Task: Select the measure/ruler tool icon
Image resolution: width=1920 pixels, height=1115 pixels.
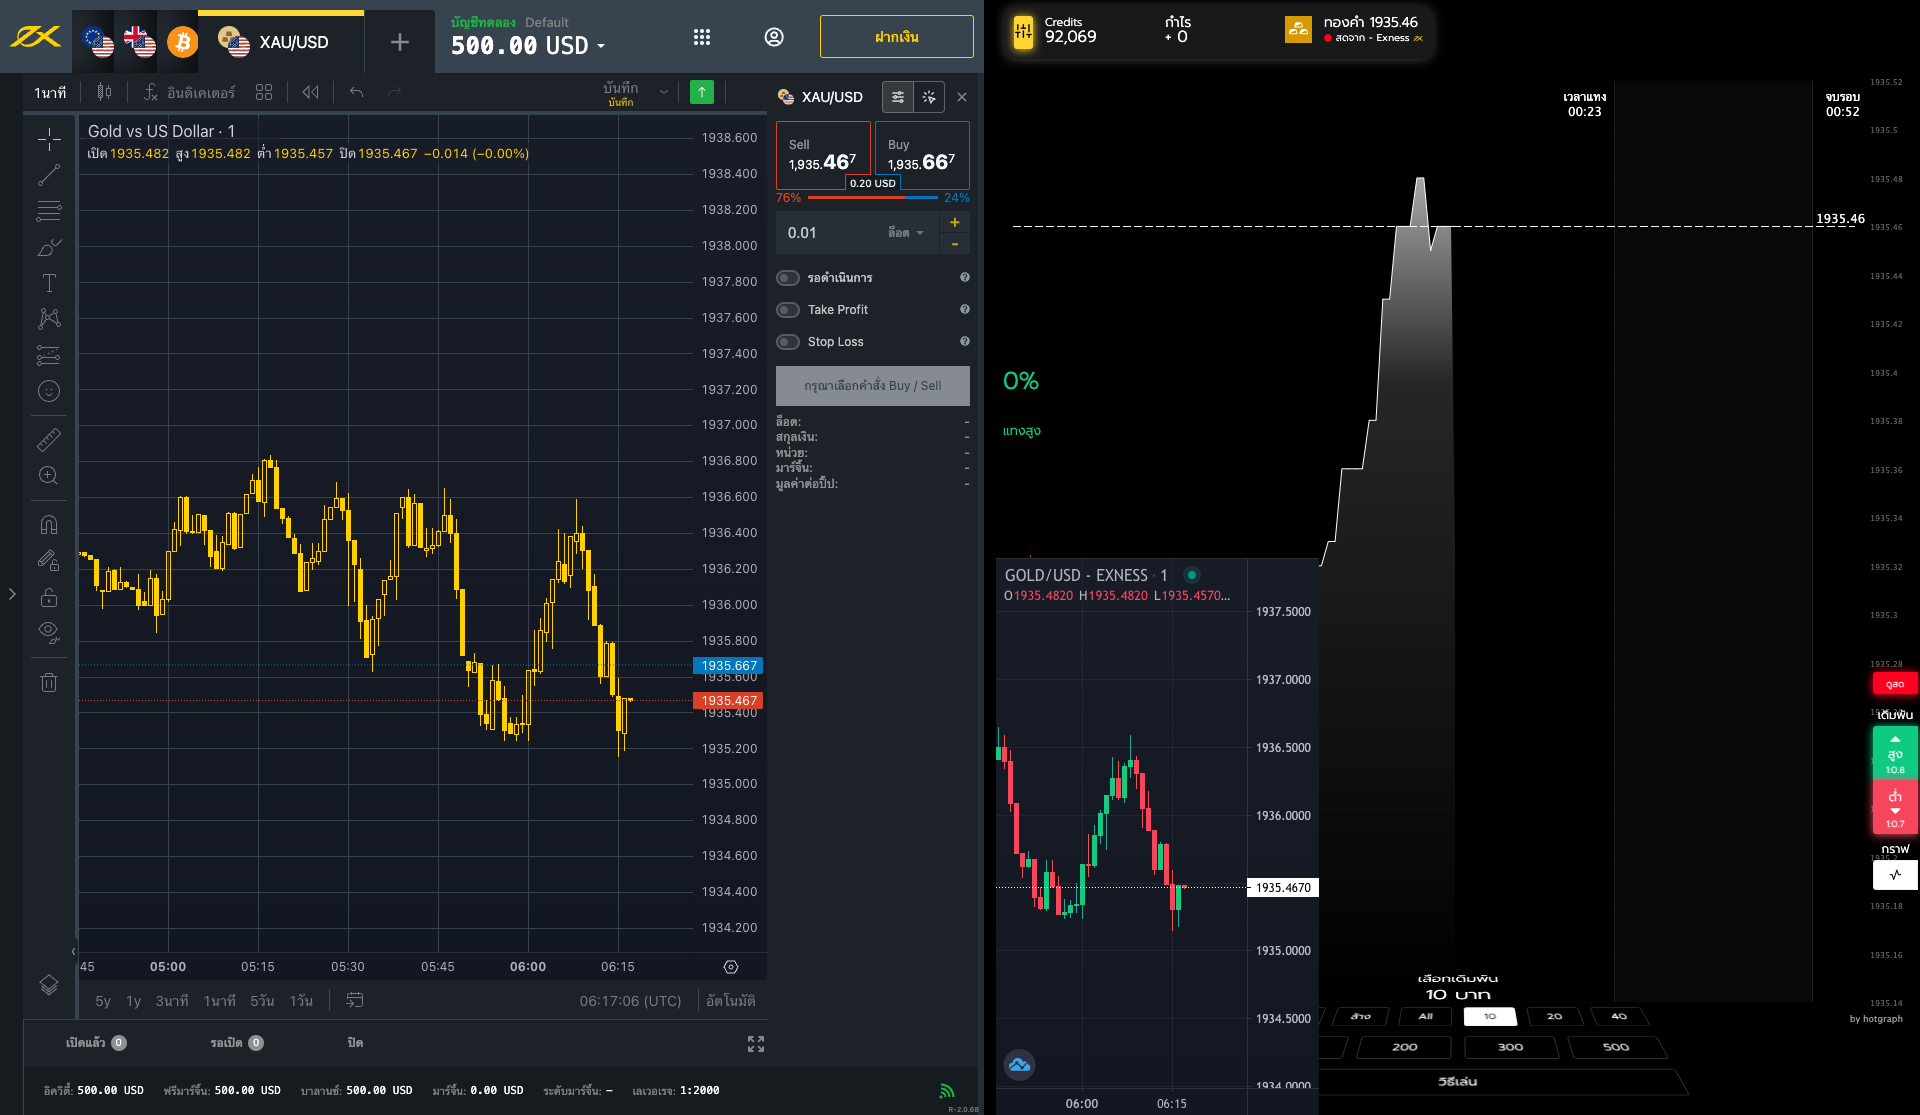Action: [x=49, y=438]
